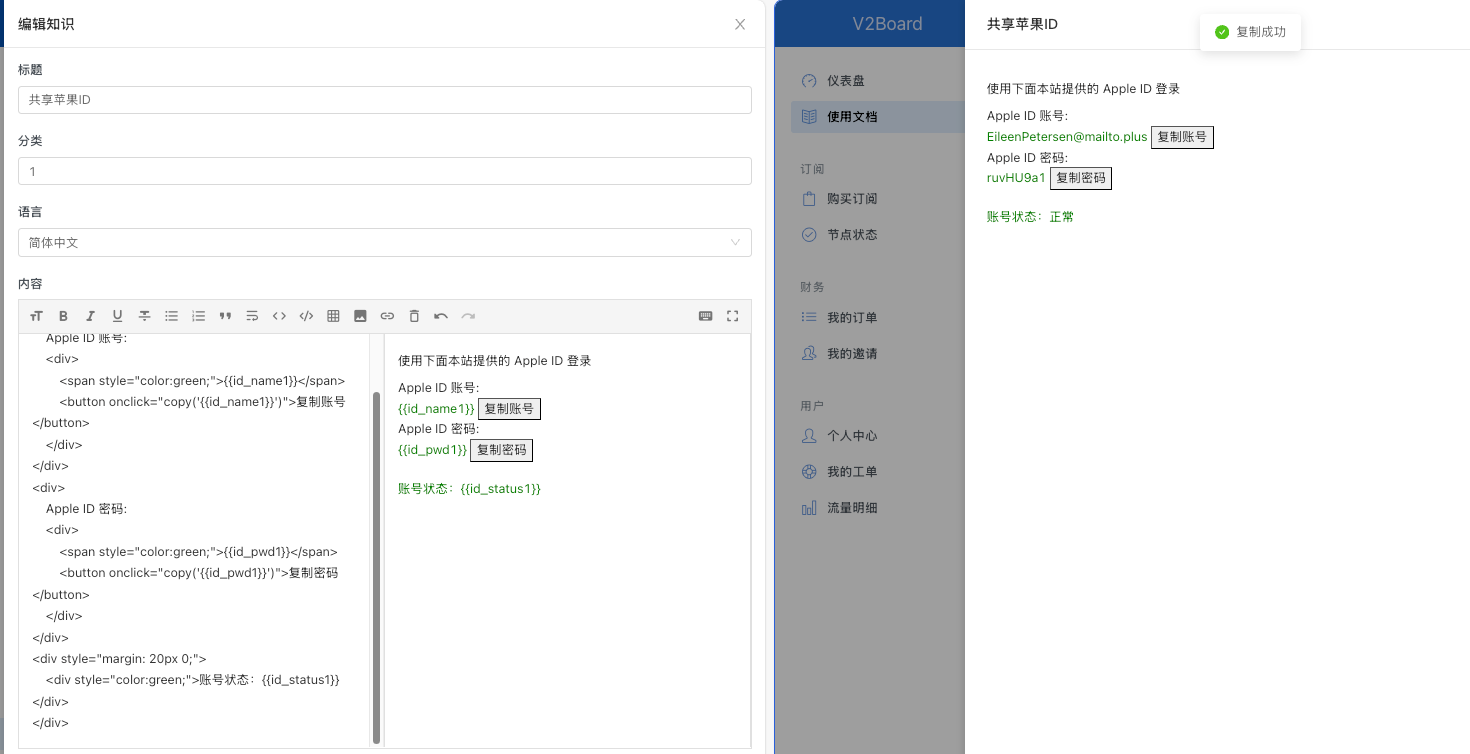Clear content with the trash icon
This screenshot has height=754, width=1470.
(414, 316)
